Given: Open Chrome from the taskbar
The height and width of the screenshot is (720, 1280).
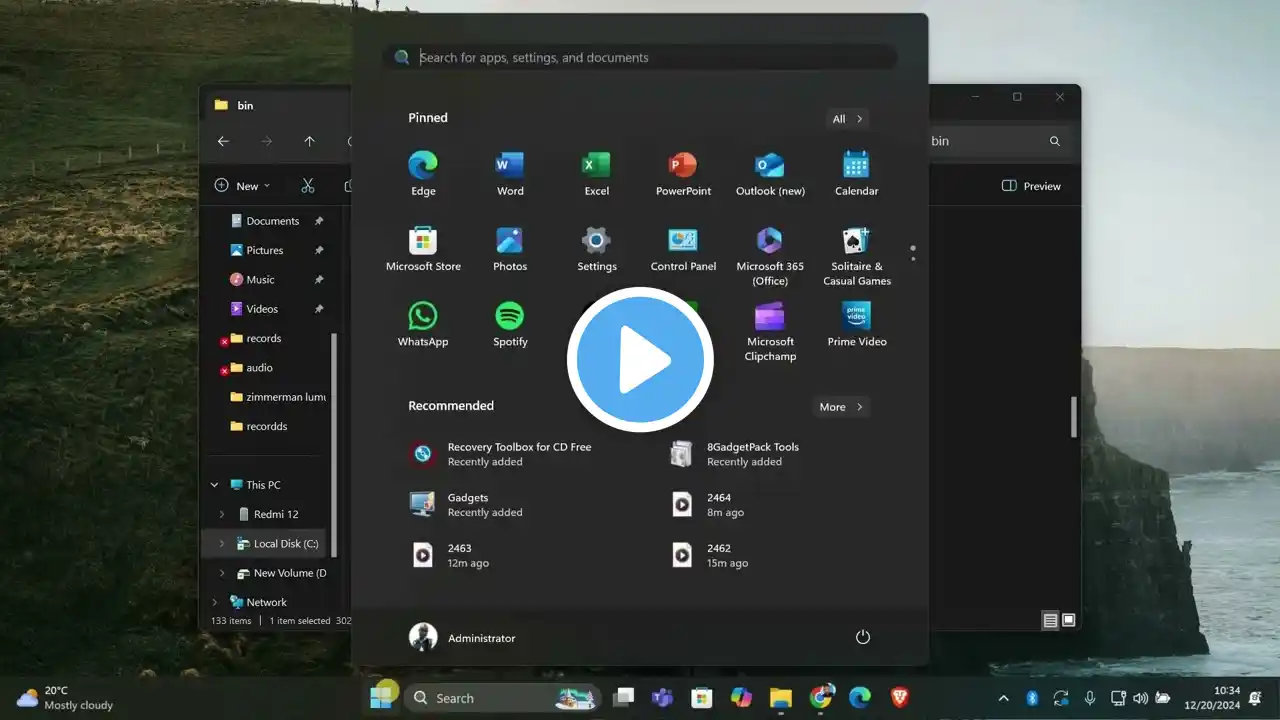Looking at the screenshot, I should pos(821,698).
